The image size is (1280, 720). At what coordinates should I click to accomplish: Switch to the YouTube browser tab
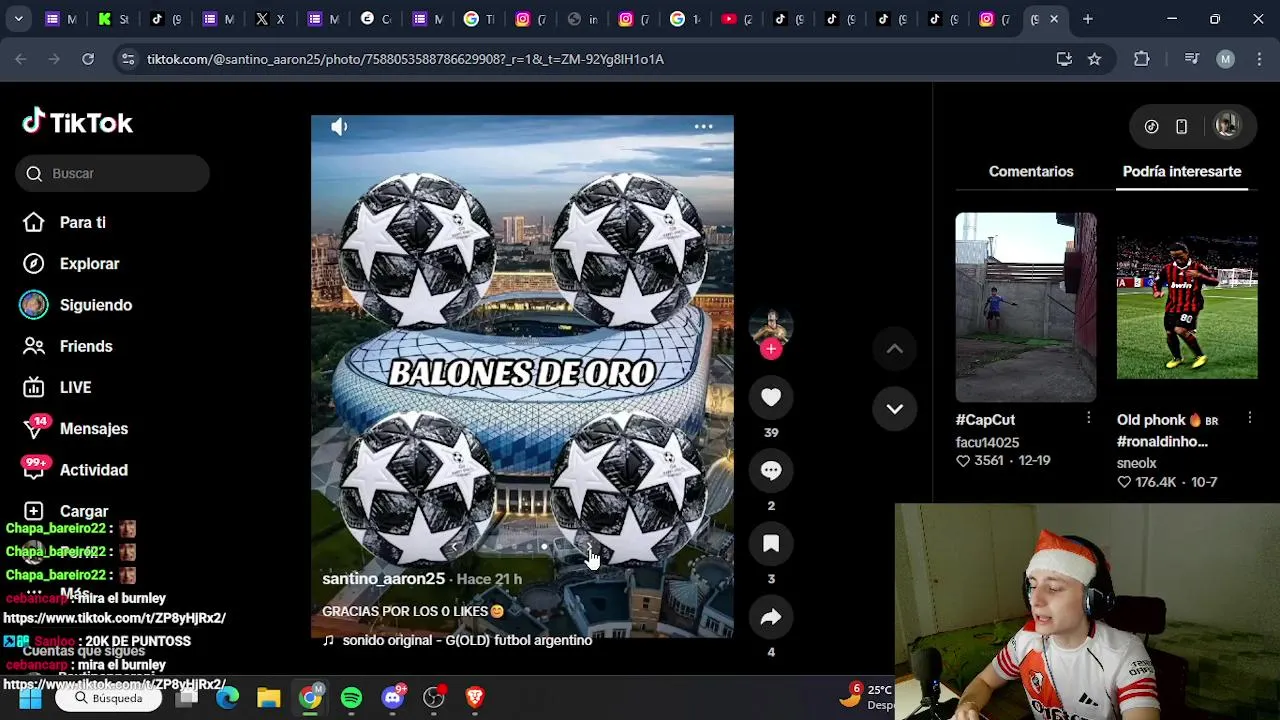click(736, 19)
